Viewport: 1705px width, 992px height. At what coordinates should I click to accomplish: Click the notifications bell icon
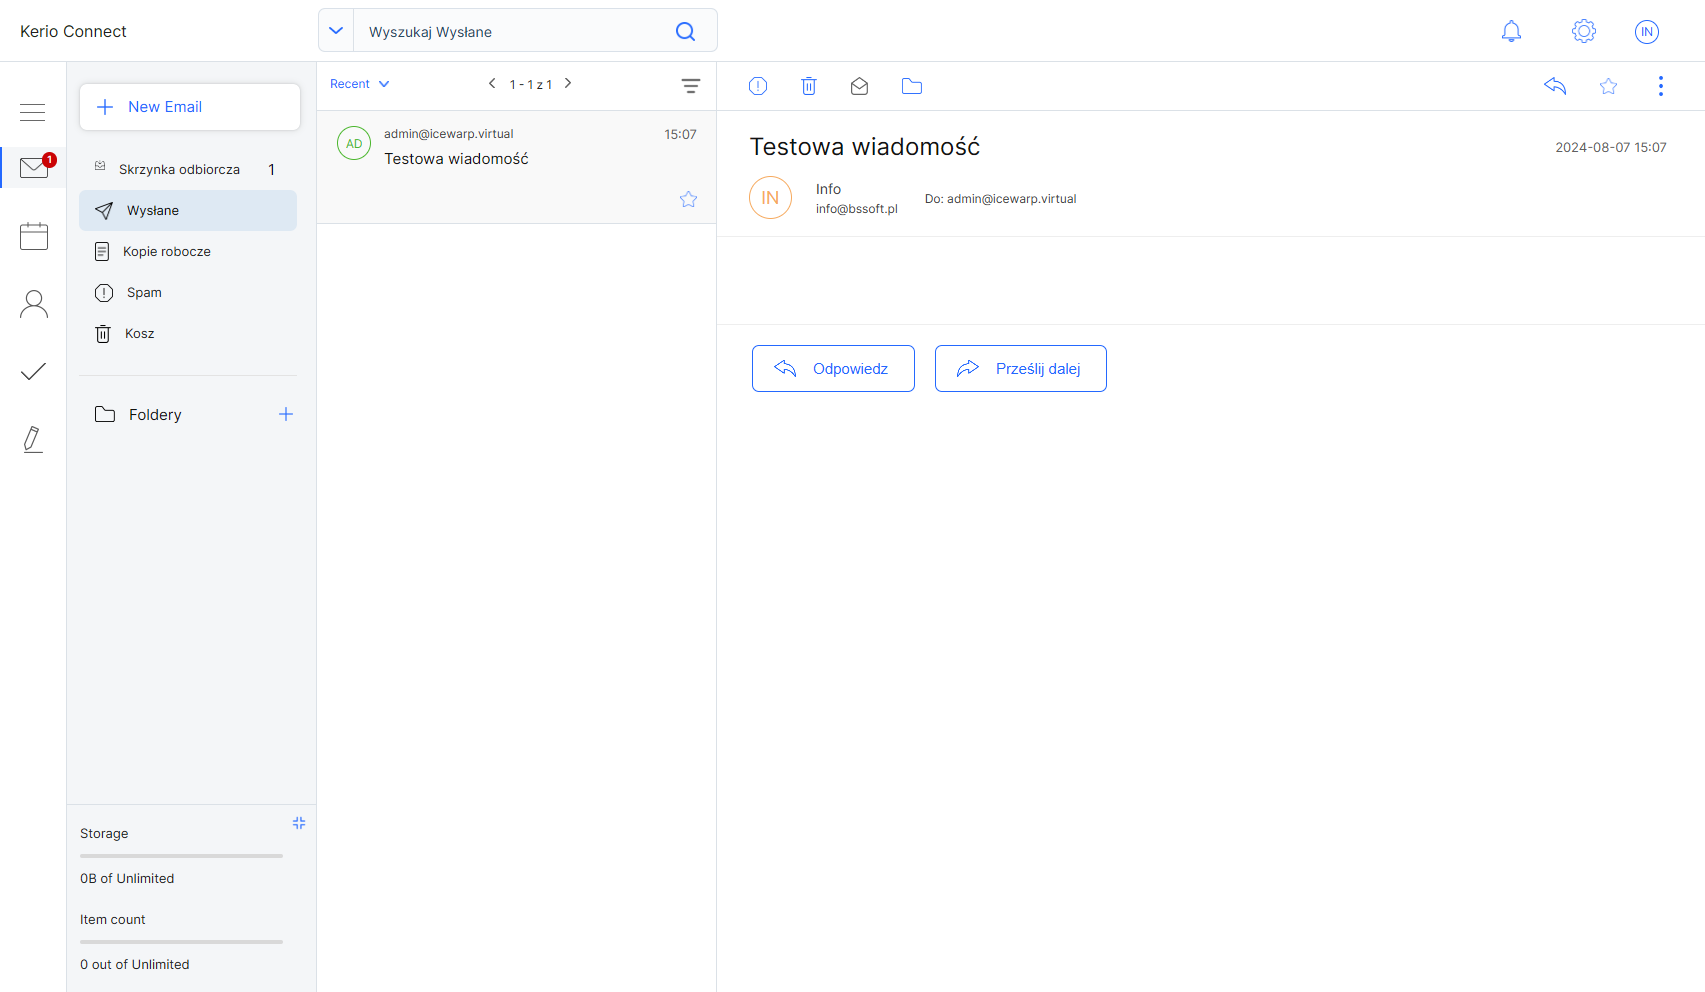click(1511, 32)
